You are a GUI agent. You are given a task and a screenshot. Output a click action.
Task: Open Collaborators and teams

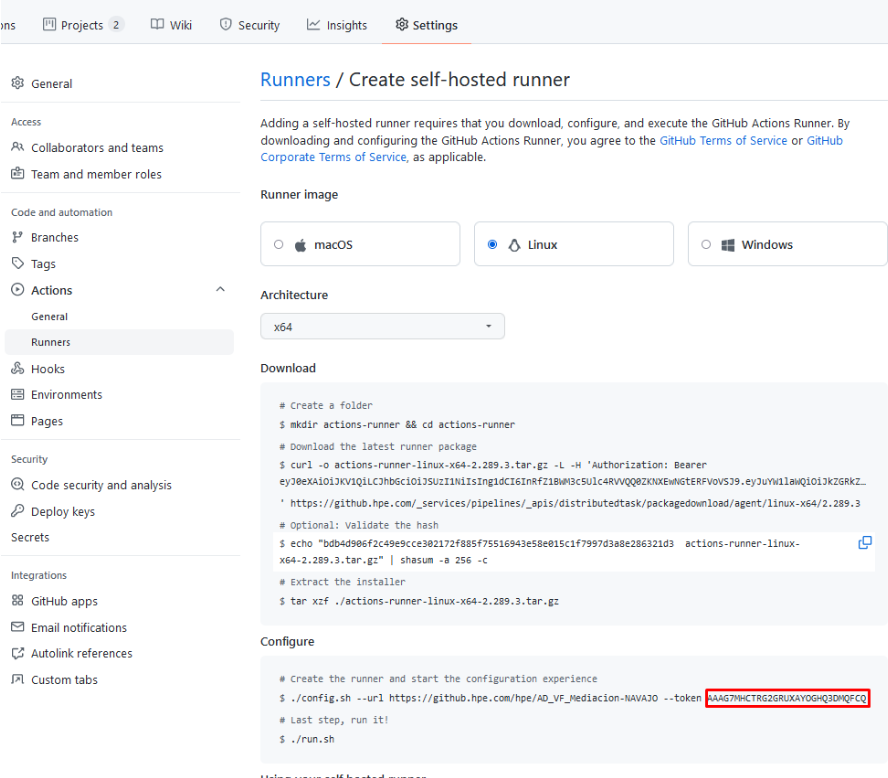pyautogui.click(x=97, y=148)
